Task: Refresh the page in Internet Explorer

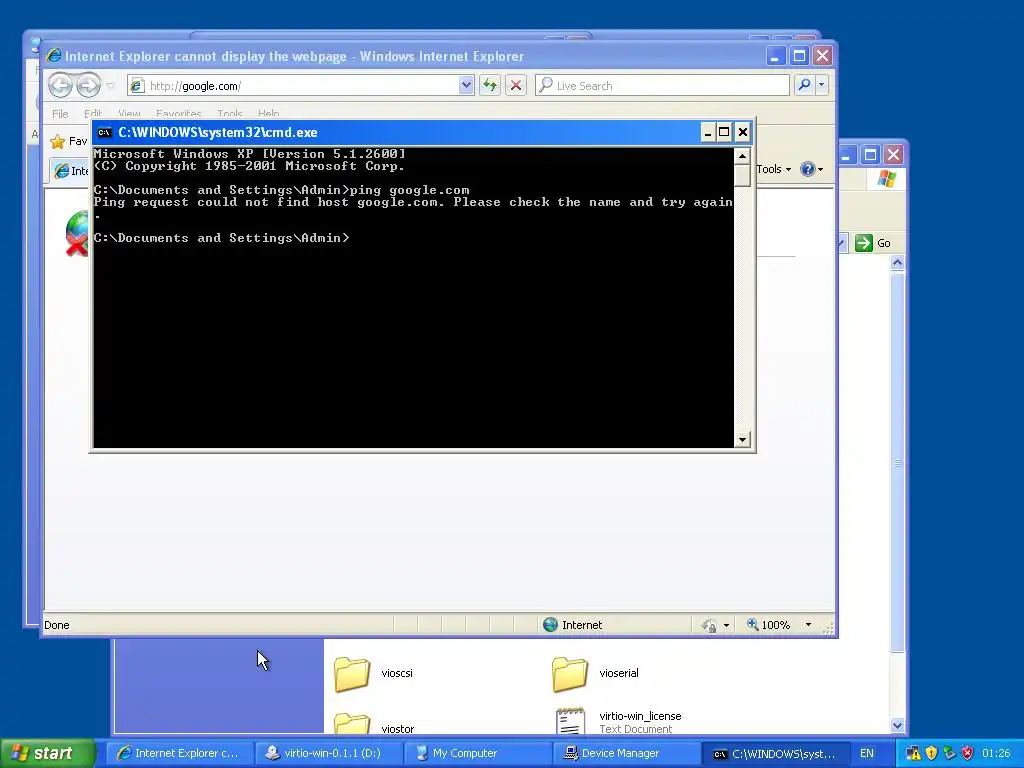Action: tap(490, 85)
